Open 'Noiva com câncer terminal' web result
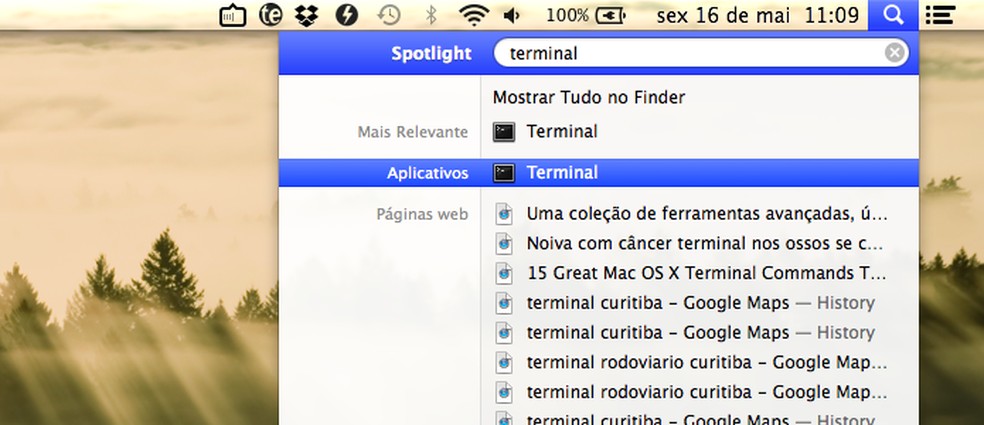This screenshot has width=984, height=425. click(704, 243)
